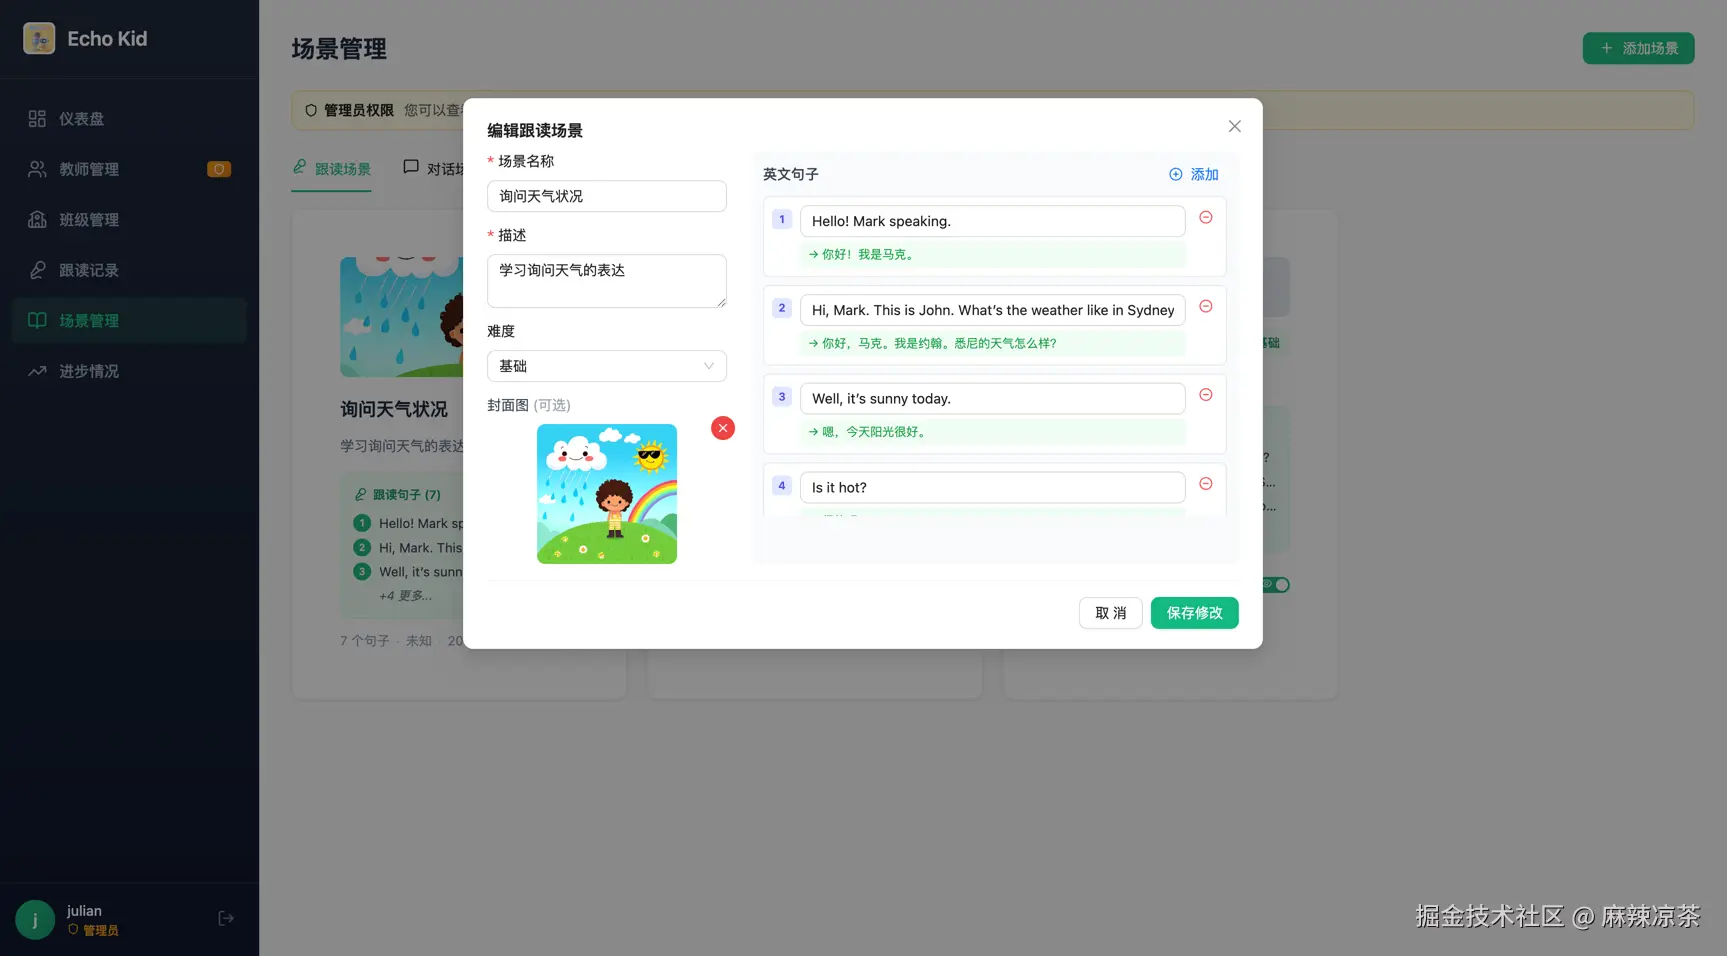Click the 跟读记录 microphone icon

point(38,270)
